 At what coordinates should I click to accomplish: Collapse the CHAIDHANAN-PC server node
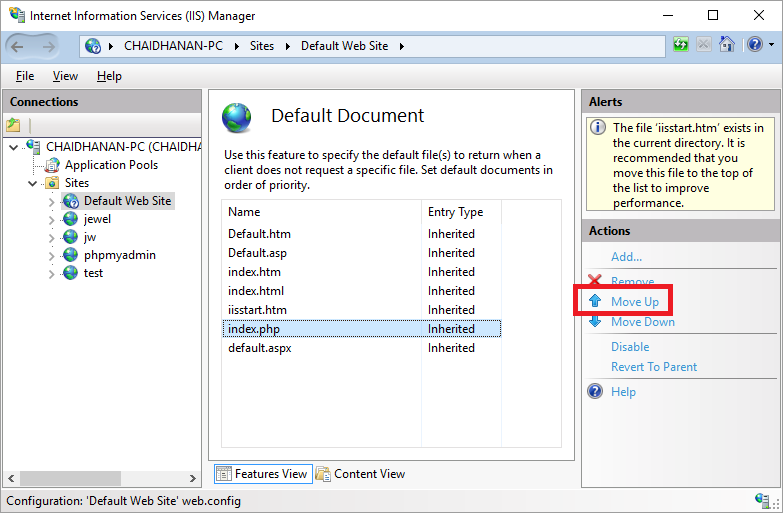pos(14,147)
